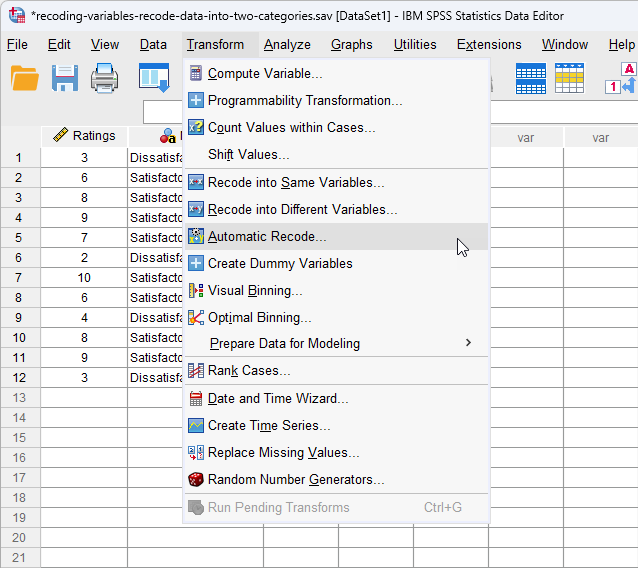Click the Print toolbar icon

(x=105, y=78)
